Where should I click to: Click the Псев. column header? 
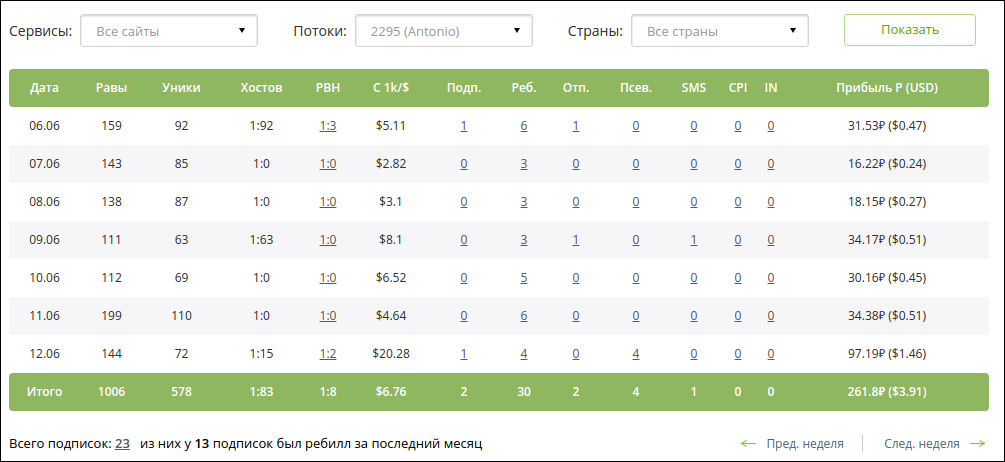pyautogui.click(x=636, y=88)
